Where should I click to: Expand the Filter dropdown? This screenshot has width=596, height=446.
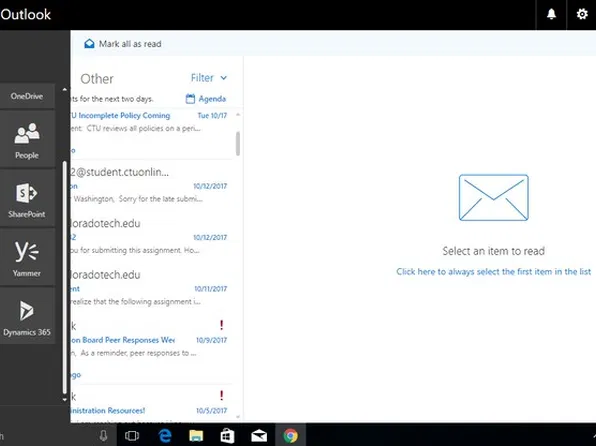coord(209,78)
